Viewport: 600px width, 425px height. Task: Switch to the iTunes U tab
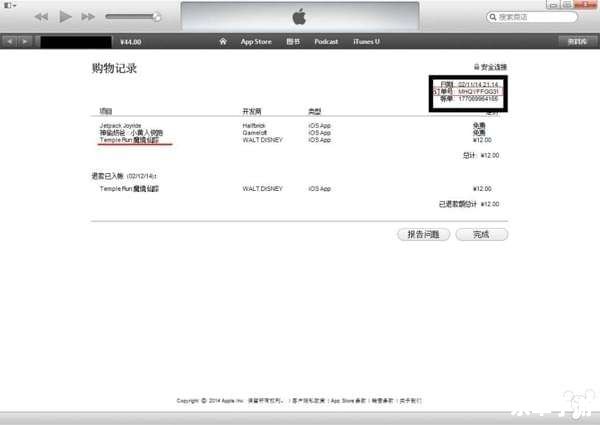tap(366, 42)
